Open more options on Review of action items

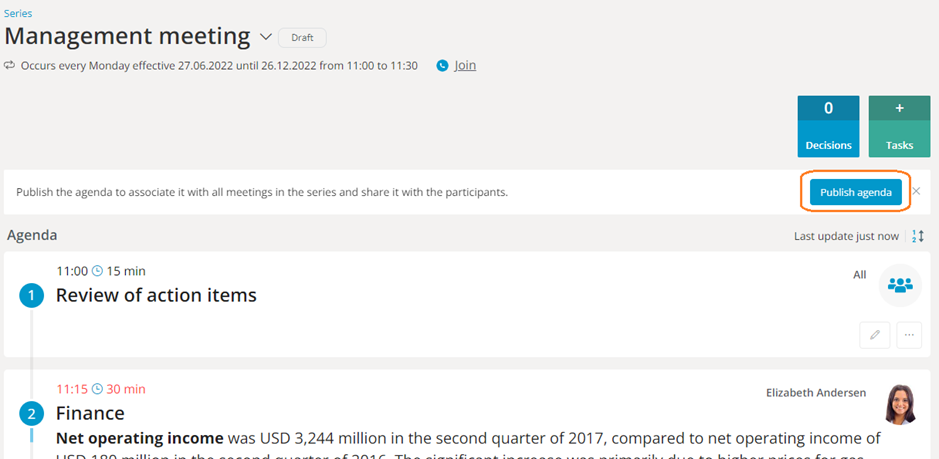pos(909,335)
